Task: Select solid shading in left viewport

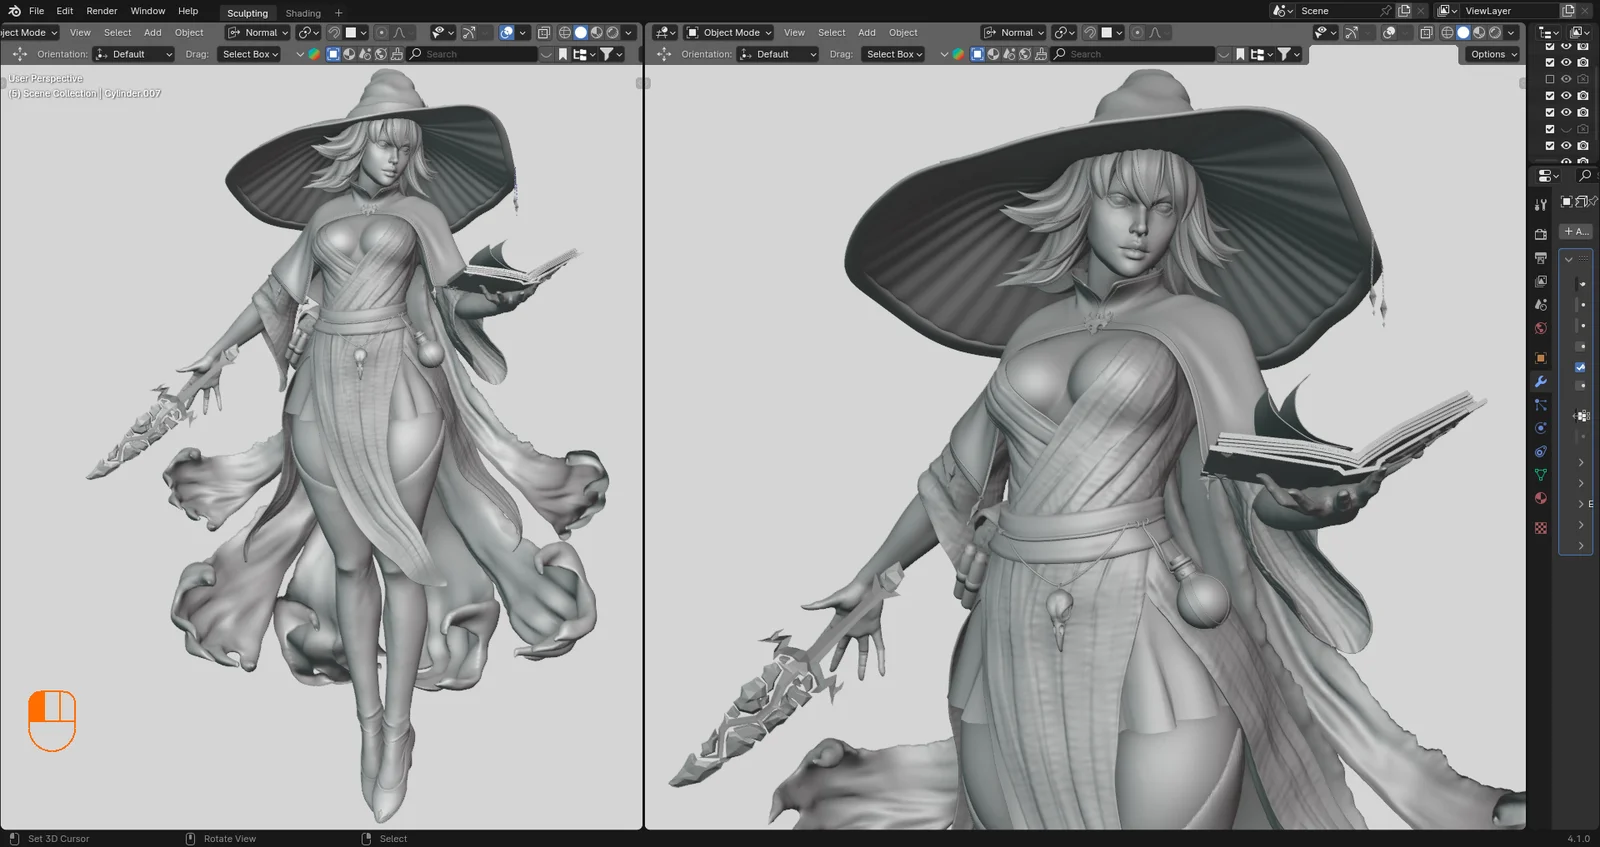Action: (x=581, y=33)
